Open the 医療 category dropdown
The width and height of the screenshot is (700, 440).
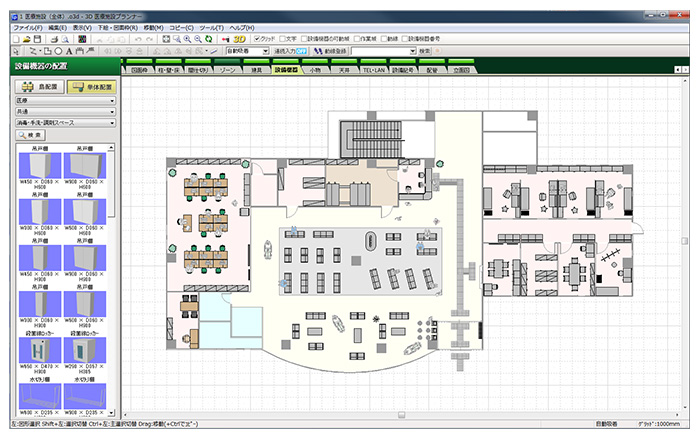(63, 101)
